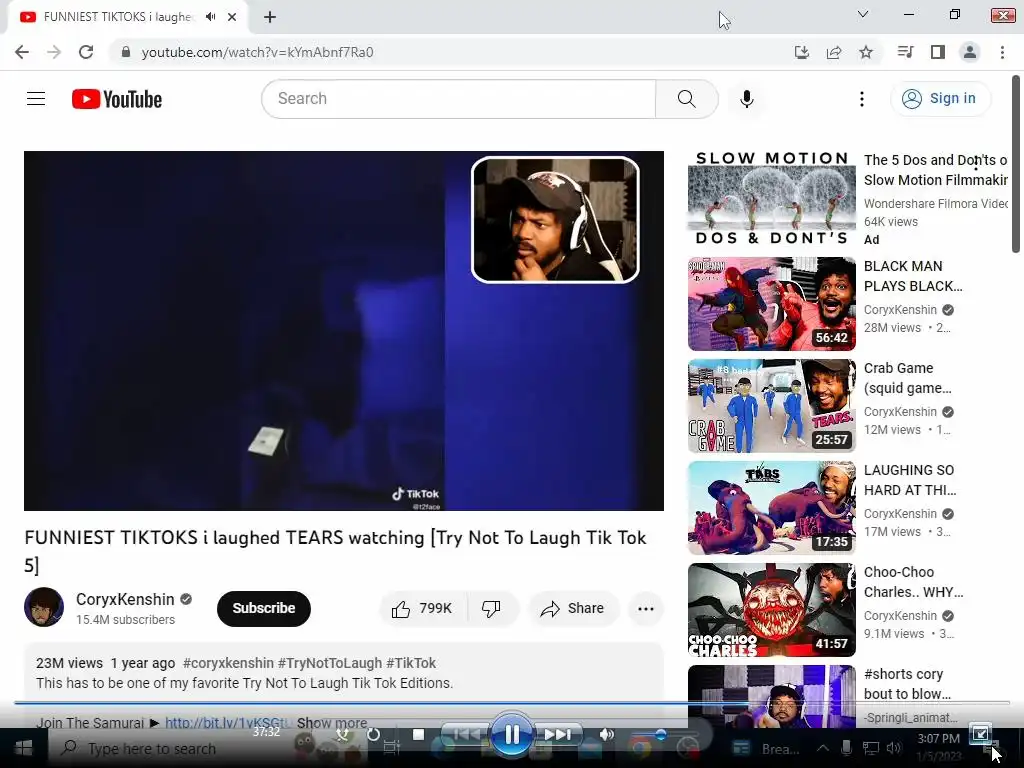Screen dimensions: 1024x768
Task: Click the taskbar volume speaker icon
Action: [x=894, y=748]
